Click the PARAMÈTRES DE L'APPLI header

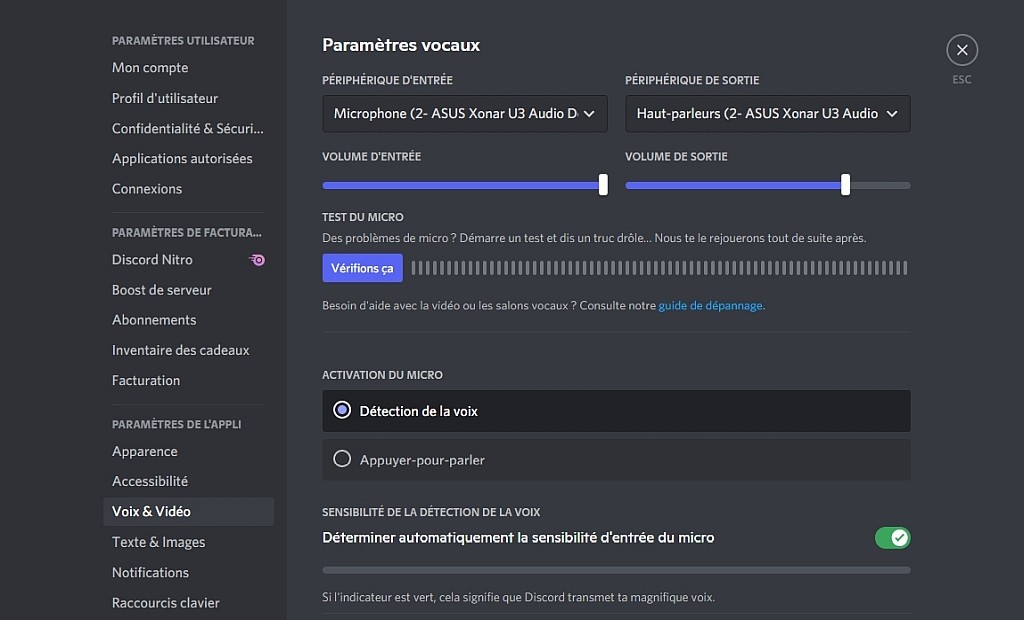tap(176, 424)
